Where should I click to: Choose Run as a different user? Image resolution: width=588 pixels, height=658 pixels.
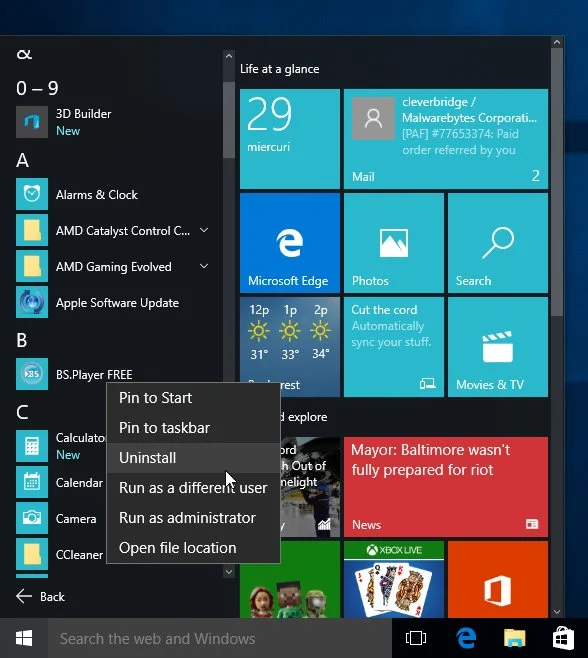(193, 488)
